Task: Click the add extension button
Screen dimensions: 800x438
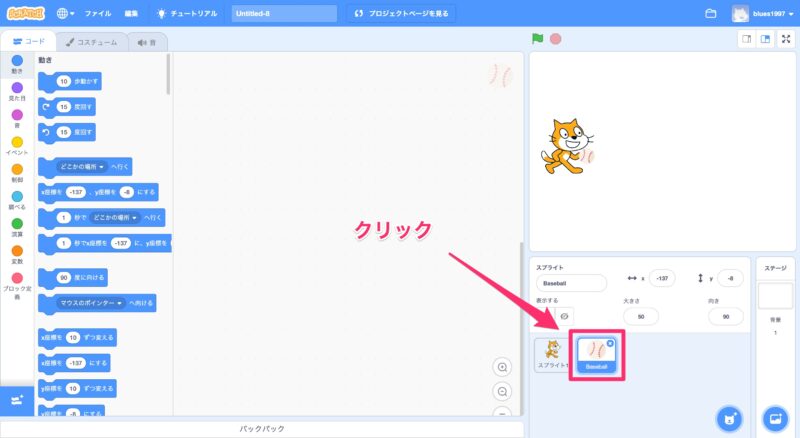Action: coord(17,399)
